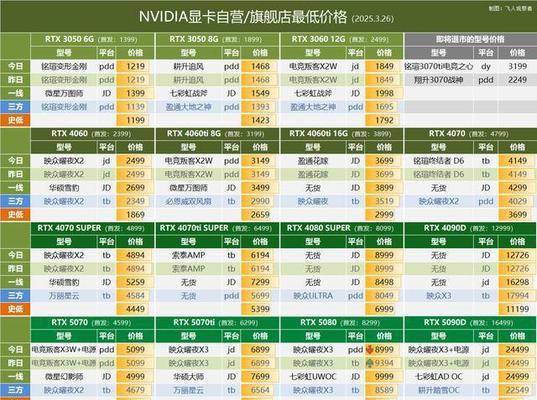This screenshot has width=537, height=400.
Task: Click the 7299 price cell
Action: coord(260,282)
